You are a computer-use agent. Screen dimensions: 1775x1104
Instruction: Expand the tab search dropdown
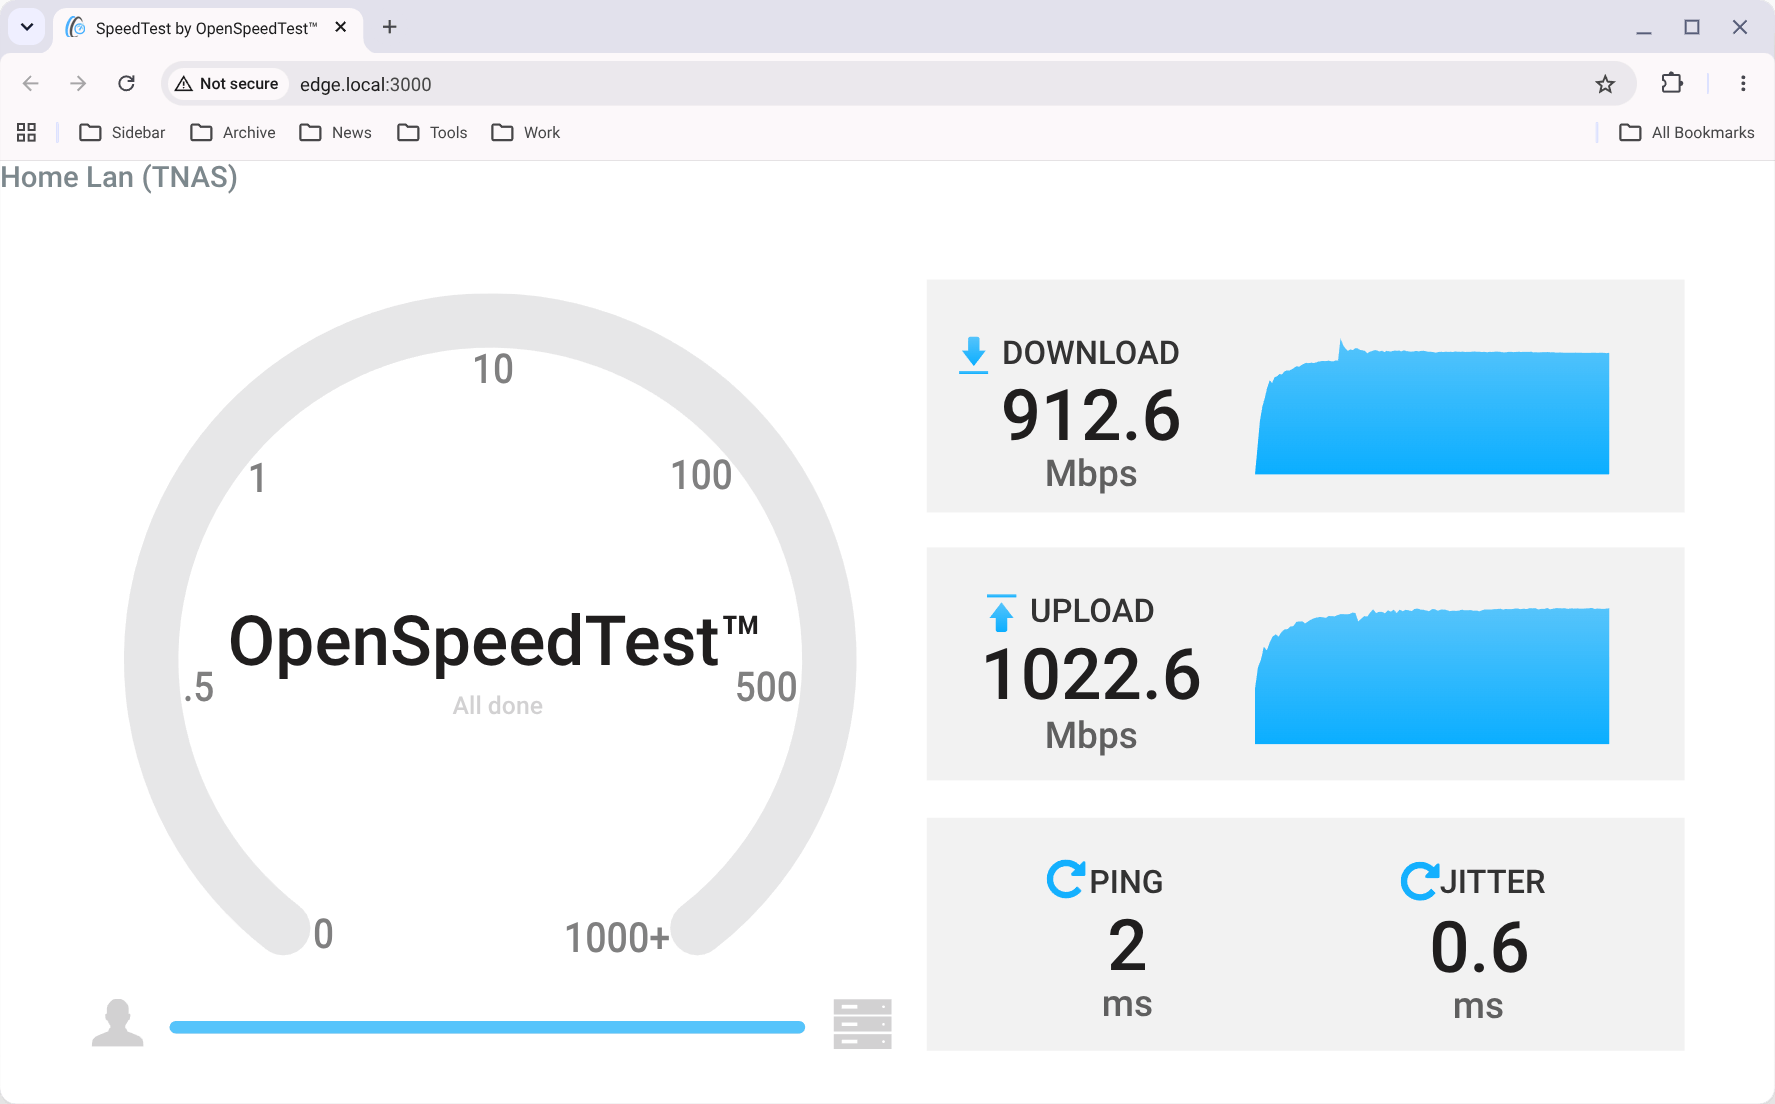tap(27, 27)
